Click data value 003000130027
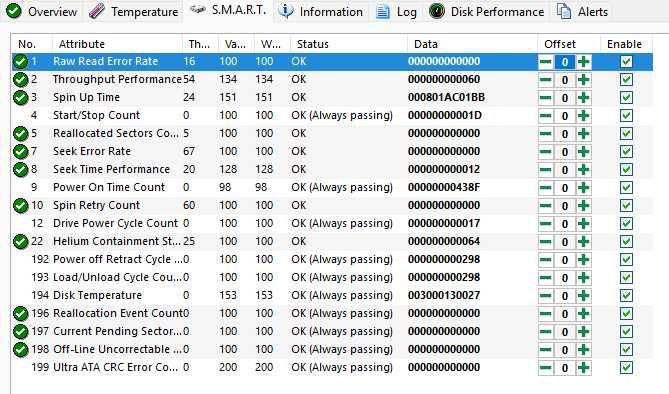Screen dimensions: 669x394 pyautogui.click(x=444, y=295)
